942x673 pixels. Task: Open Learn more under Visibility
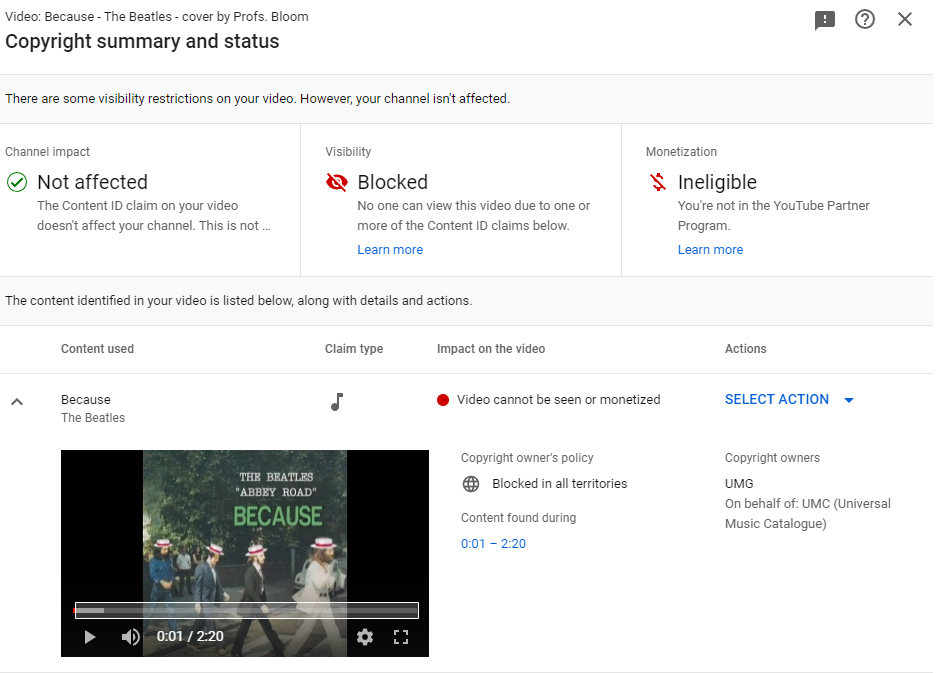(x=390, y=250)
